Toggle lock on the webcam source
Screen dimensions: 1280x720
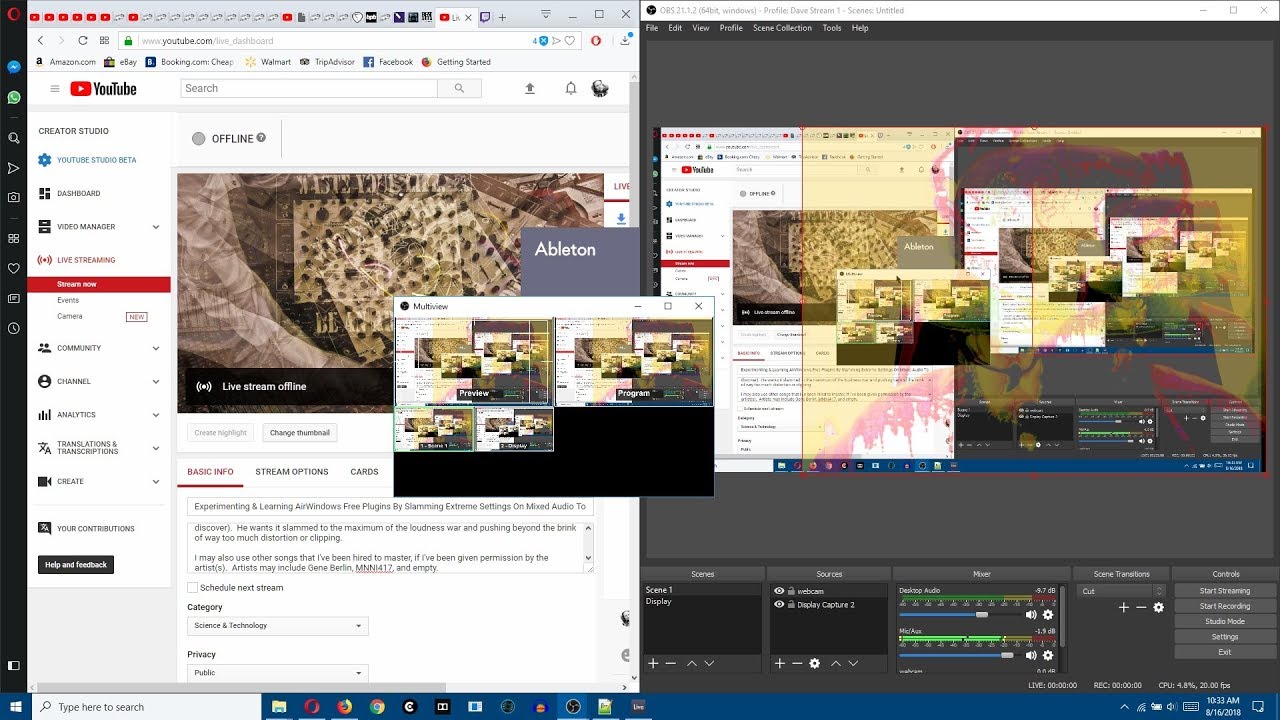pos(791,591)
